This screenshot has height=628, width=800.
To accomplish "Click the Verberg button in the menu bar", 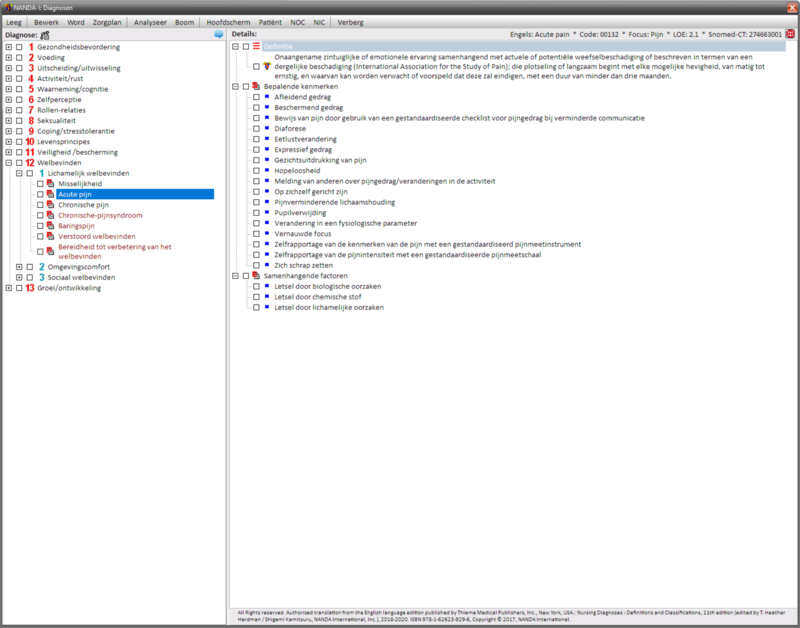I will 351,21.
